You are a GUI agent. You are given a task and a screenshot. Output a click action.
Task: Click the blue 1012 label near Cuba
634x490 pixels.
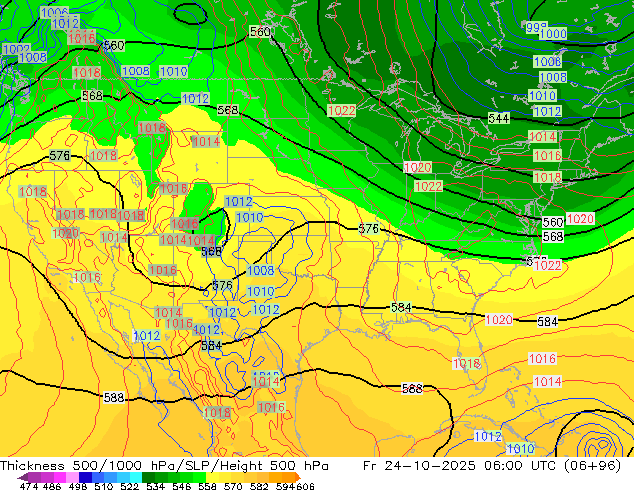[488, 437]
